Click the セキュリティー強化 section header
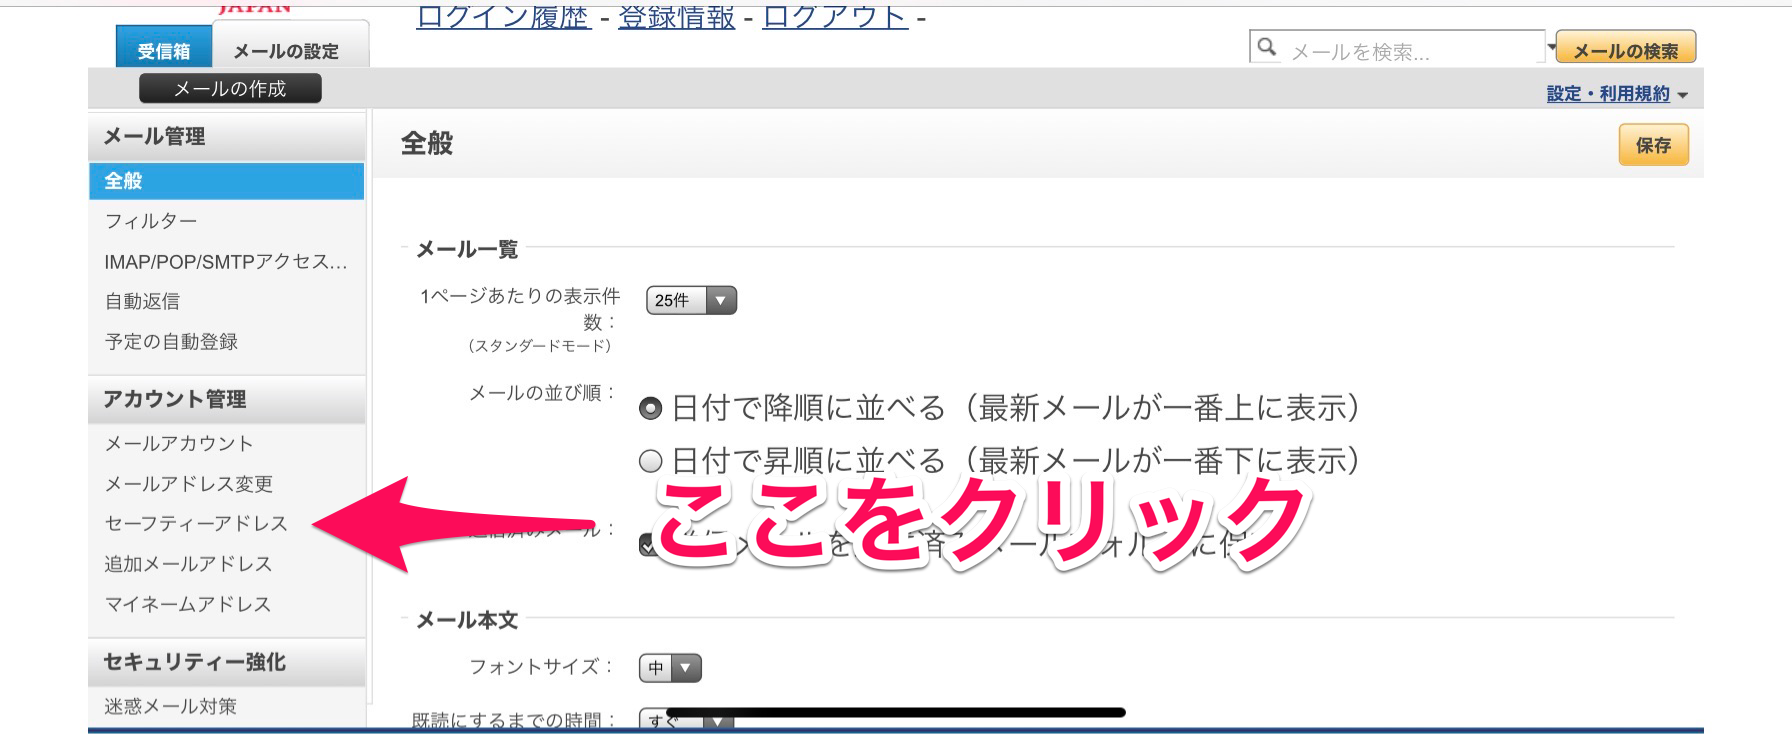Image resolution: width=1792 pixels, height=734 pixels. 226,662
